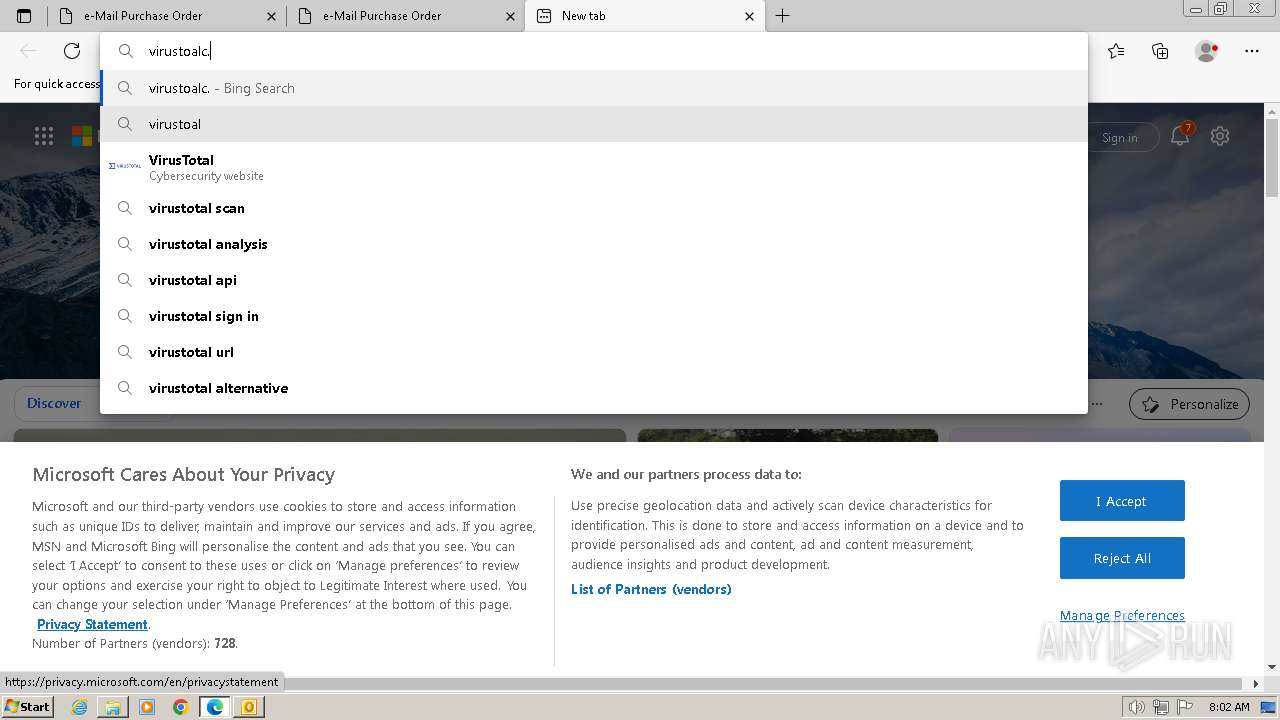Open the Settings and more ellipsis menu
Screen dimensions: 1280x720
point(1252,51)
